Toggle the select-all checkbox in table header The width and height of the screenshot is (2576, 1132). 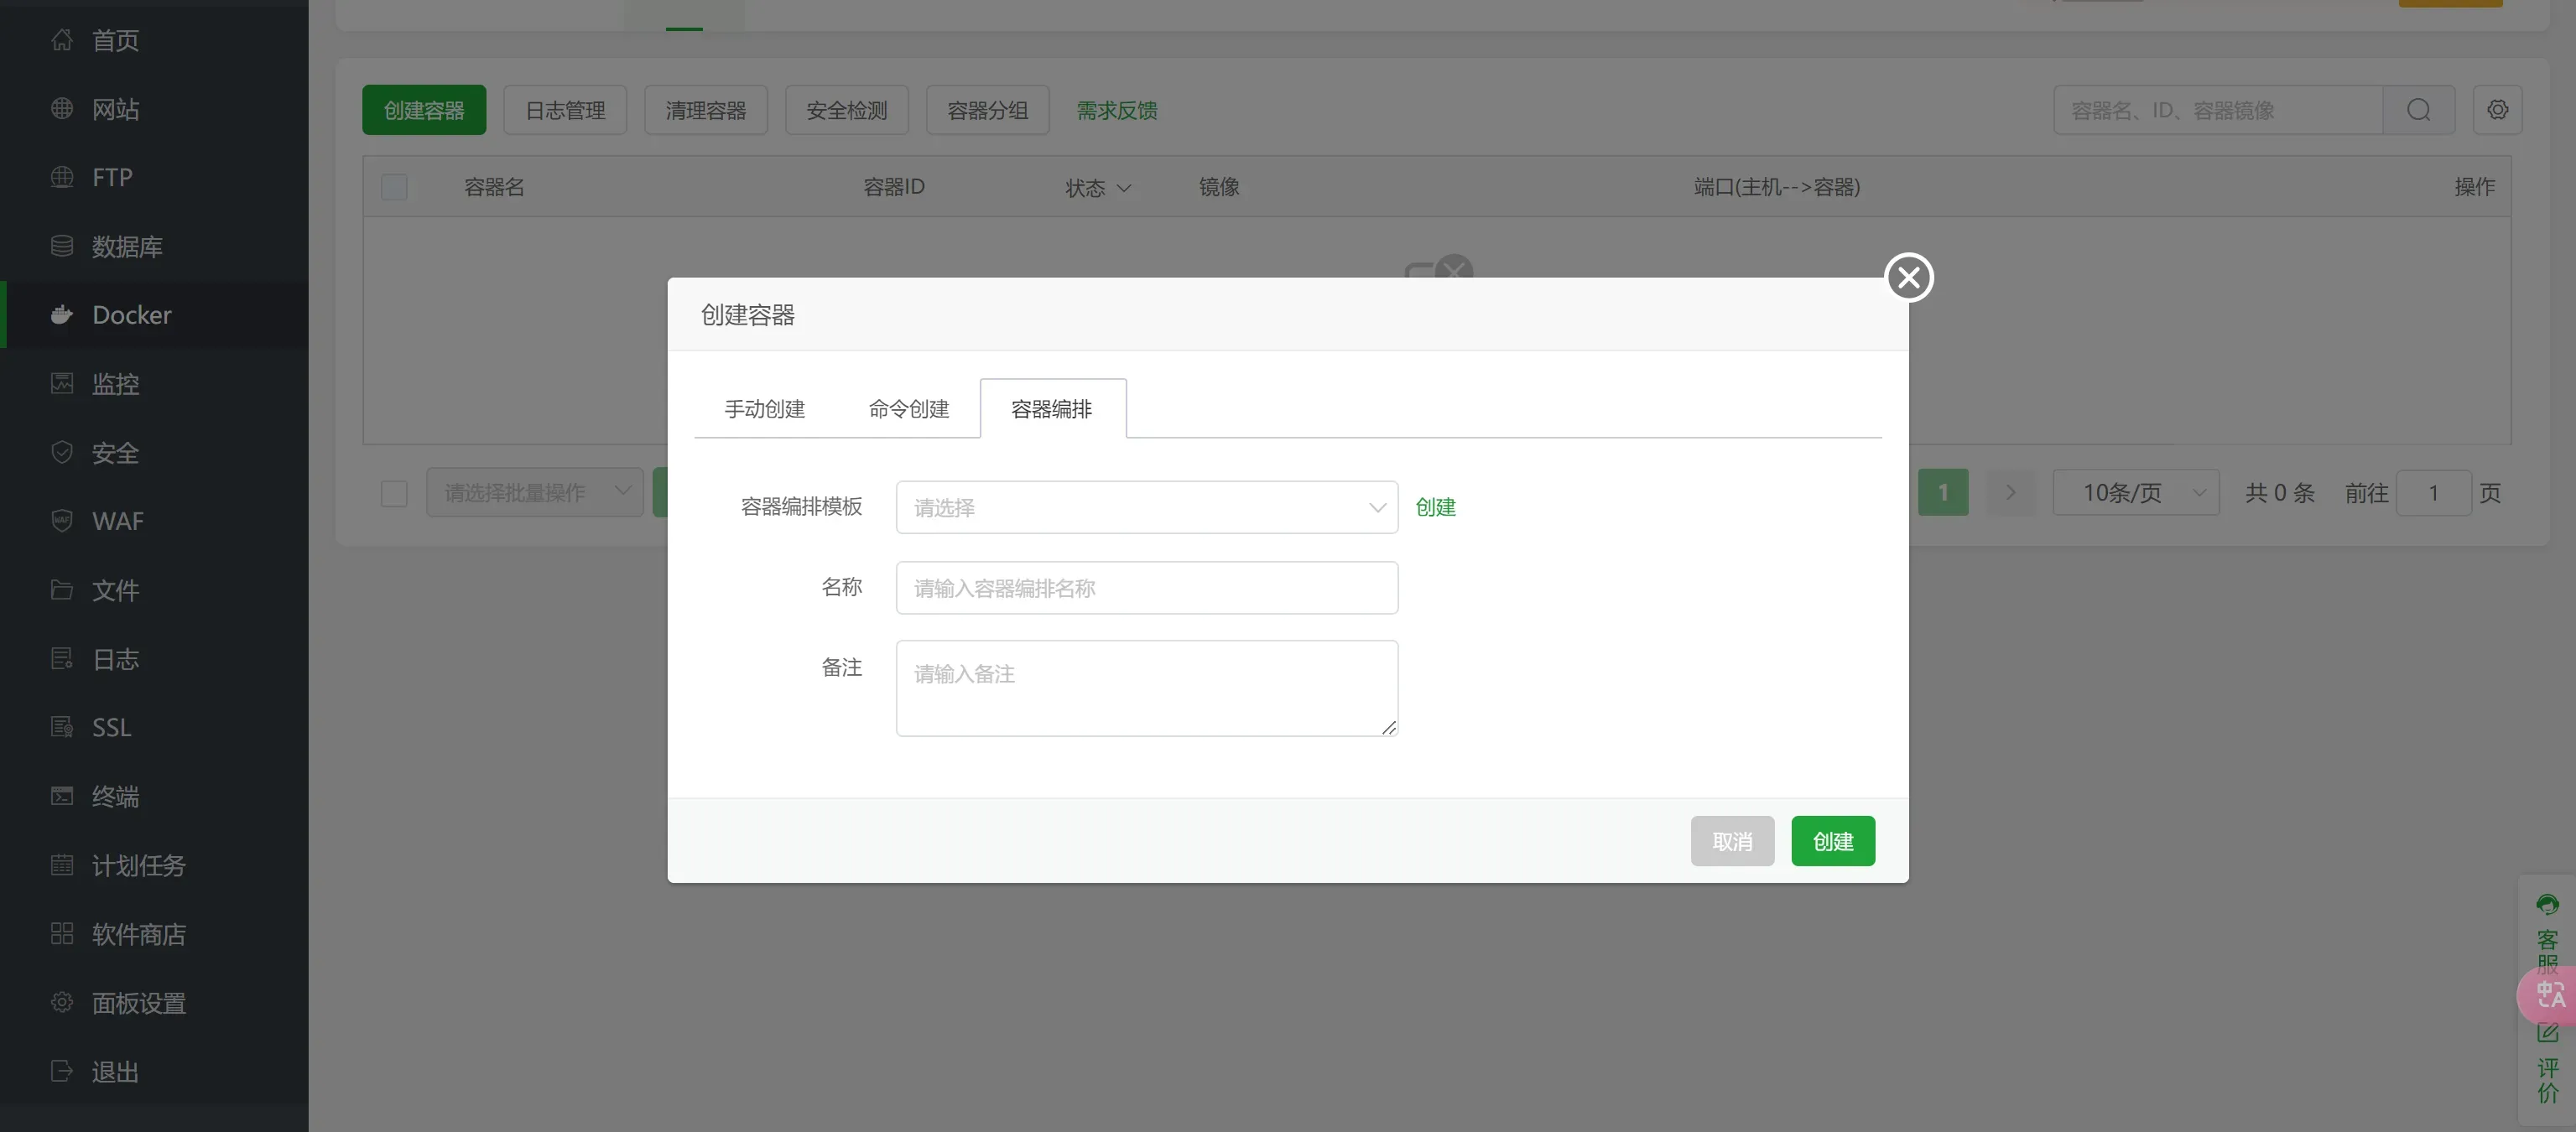[x=394, y=187]
